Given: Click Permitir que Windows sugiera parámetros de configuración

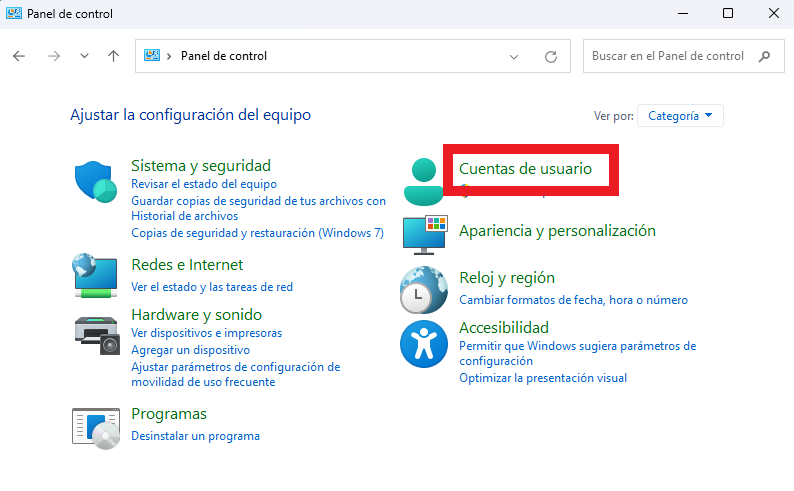Looking at the screenshot, I should [578, 353].
